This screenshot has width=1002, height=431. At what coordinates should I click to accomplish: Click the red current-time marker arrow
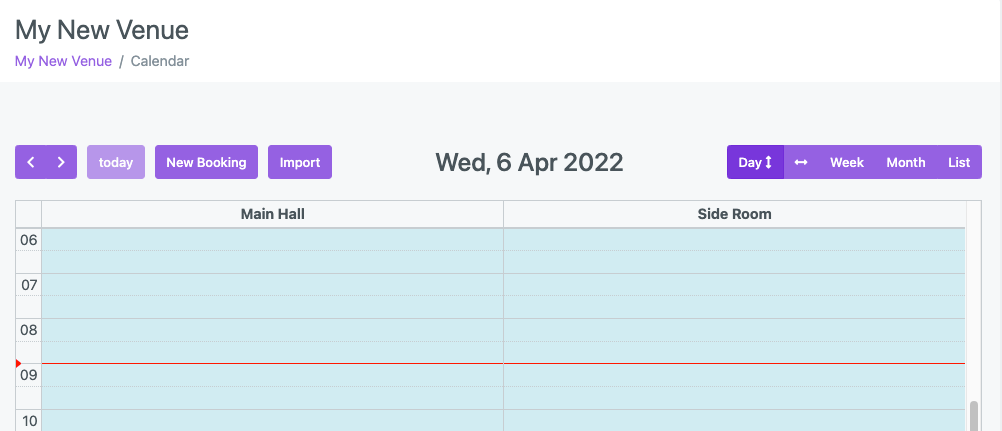point(18,363)
